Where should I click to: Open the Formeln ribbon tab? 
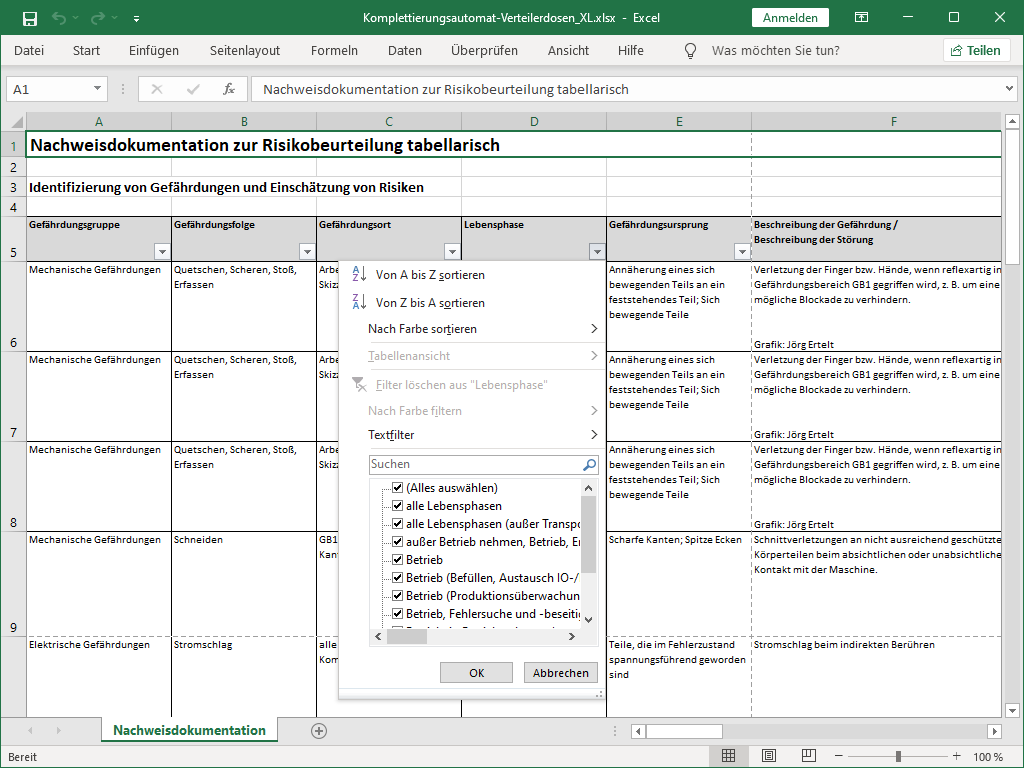pyautogui.click(x=334, y=51)
